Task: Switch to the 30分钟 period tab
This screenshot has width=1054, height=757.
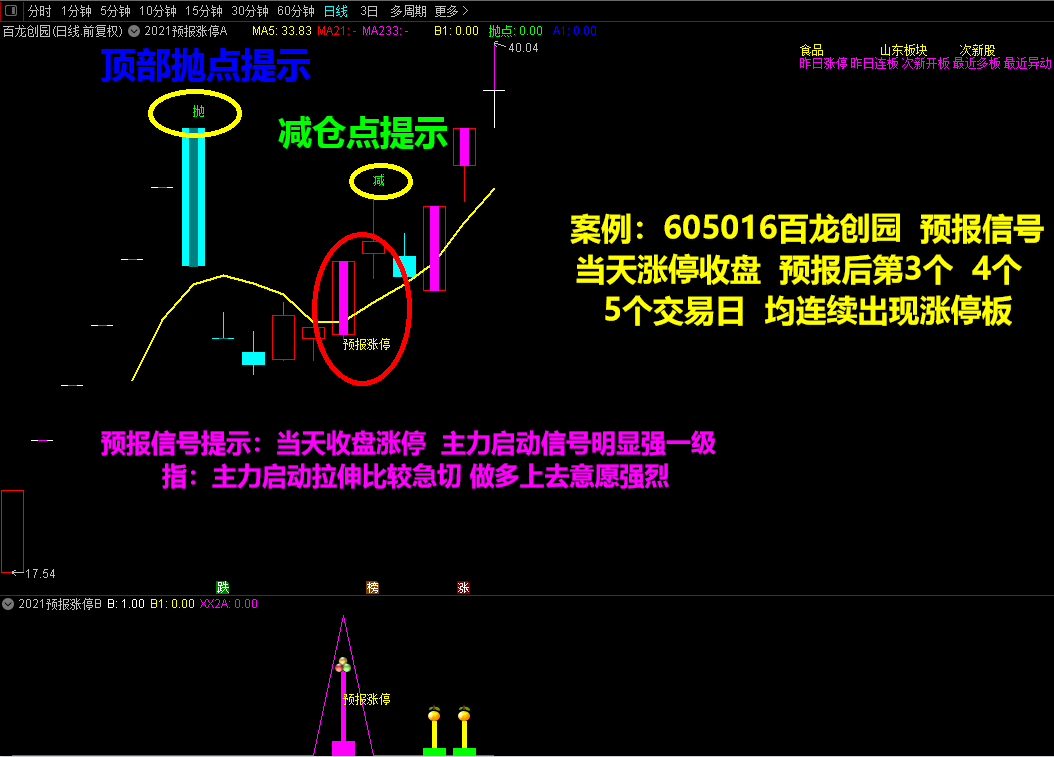Action: coord(249,11)
